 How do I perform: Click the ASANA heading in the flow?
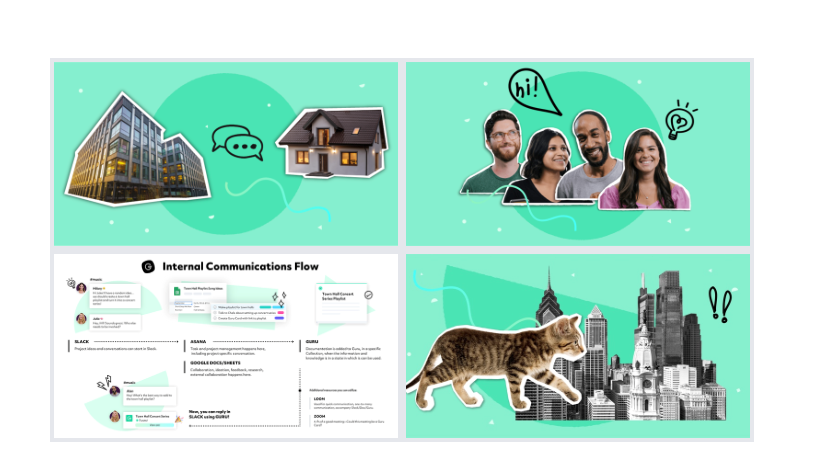click(198, 342)
